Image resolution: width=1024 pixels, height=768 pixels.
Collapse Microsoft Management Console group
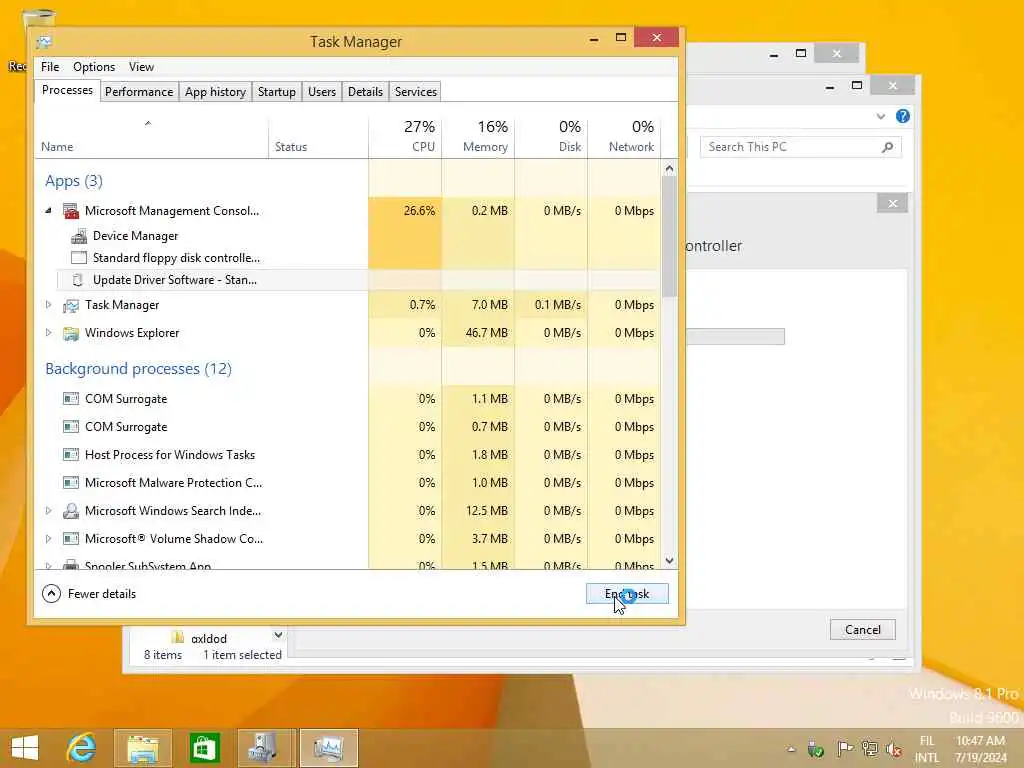tap(48, 210)
